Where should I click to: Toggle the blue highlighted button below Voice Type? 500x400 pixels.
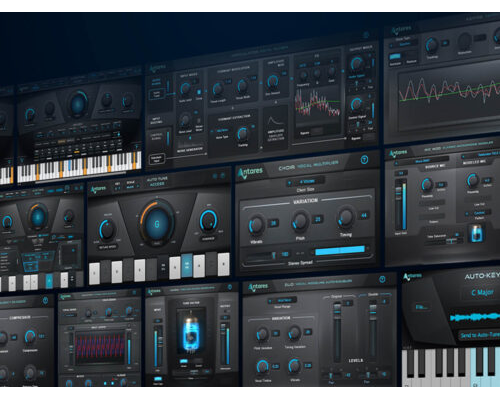coord(395,56)
